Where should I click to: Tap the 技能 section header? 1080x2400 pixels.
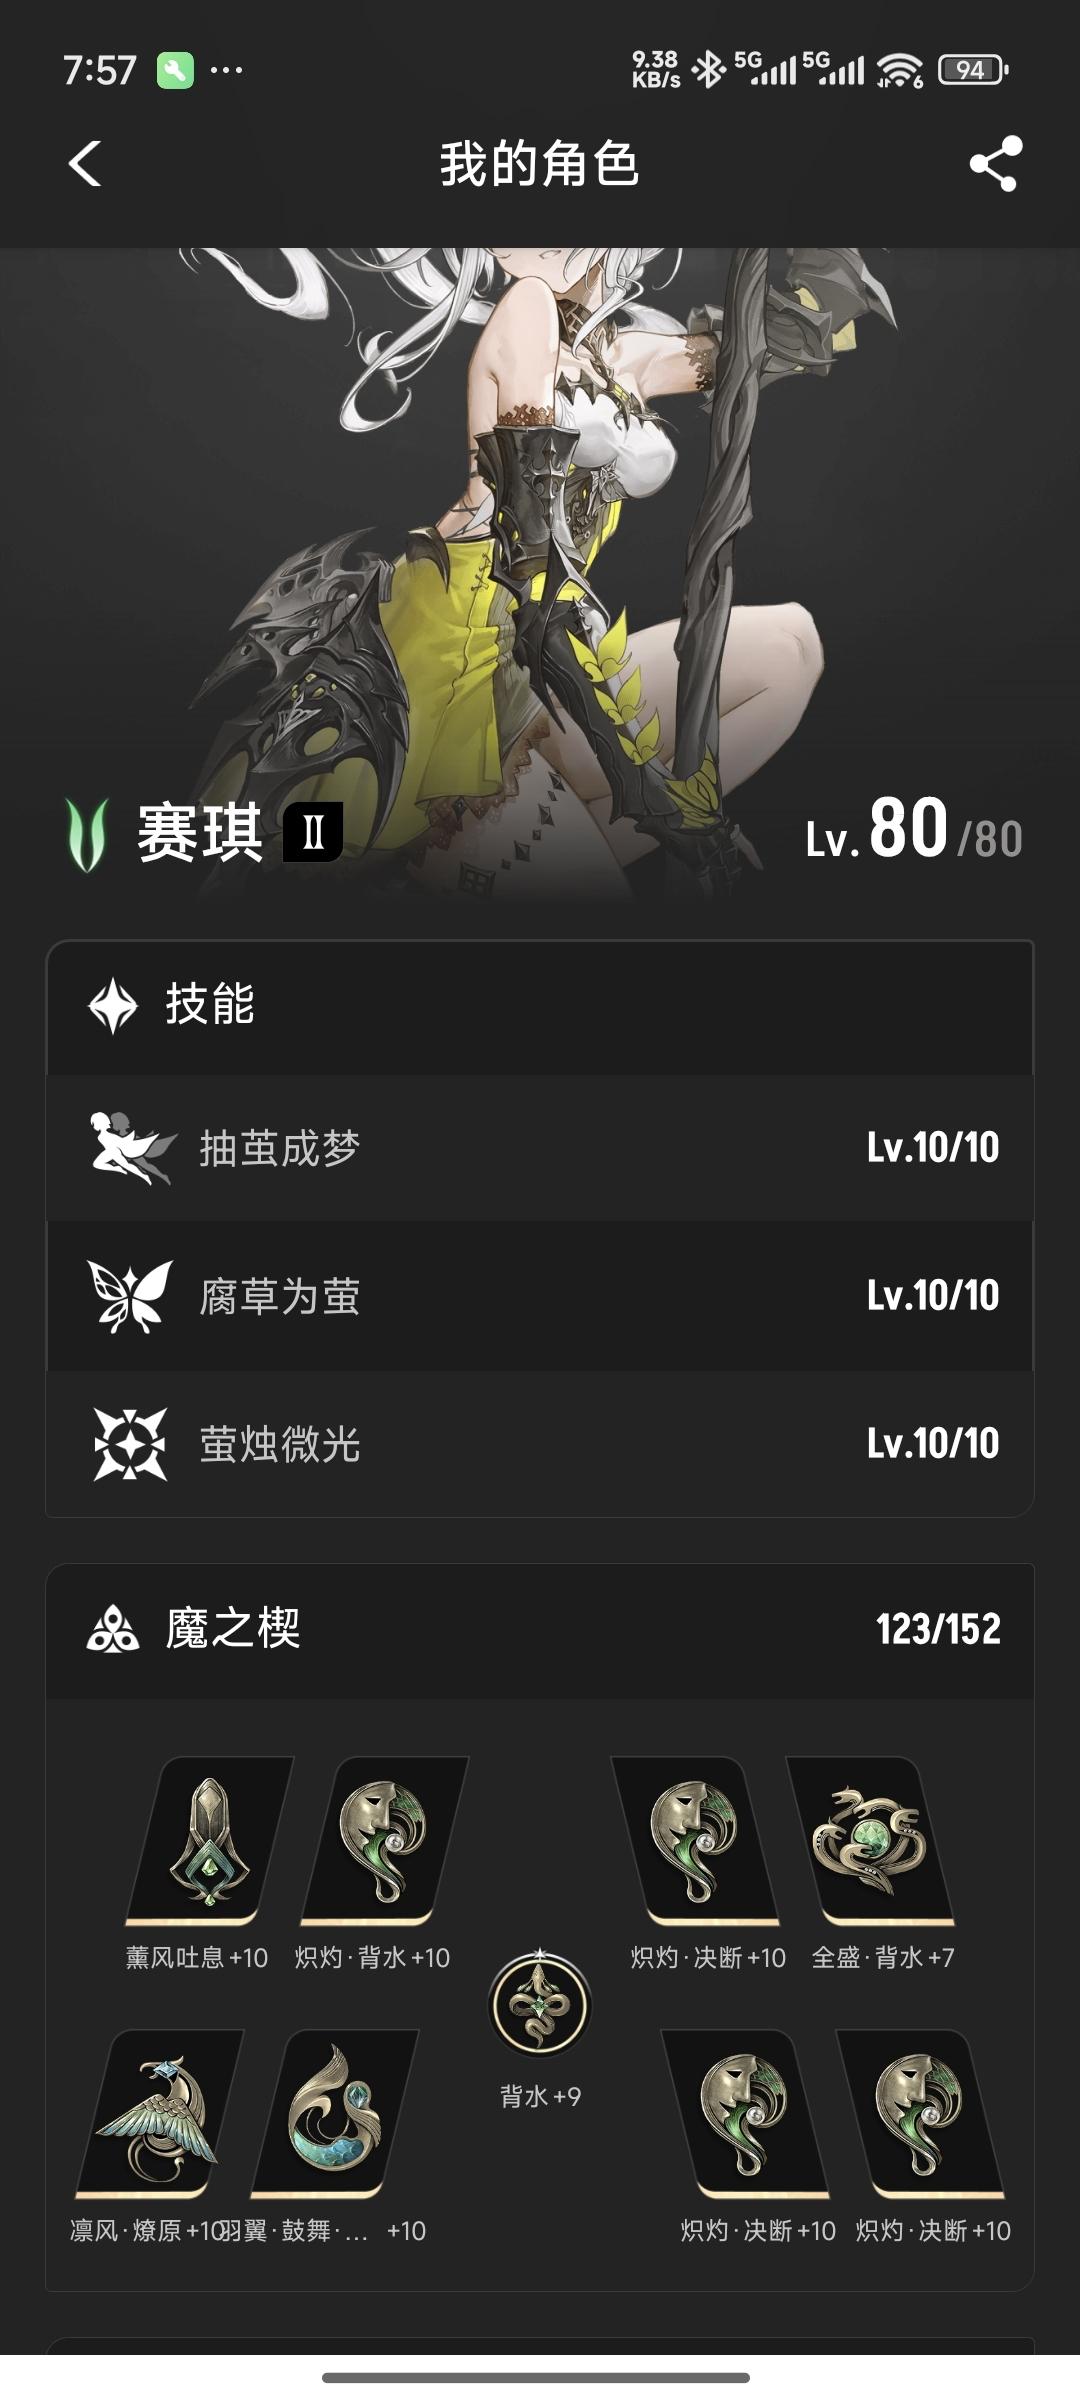click(540, 1006)
